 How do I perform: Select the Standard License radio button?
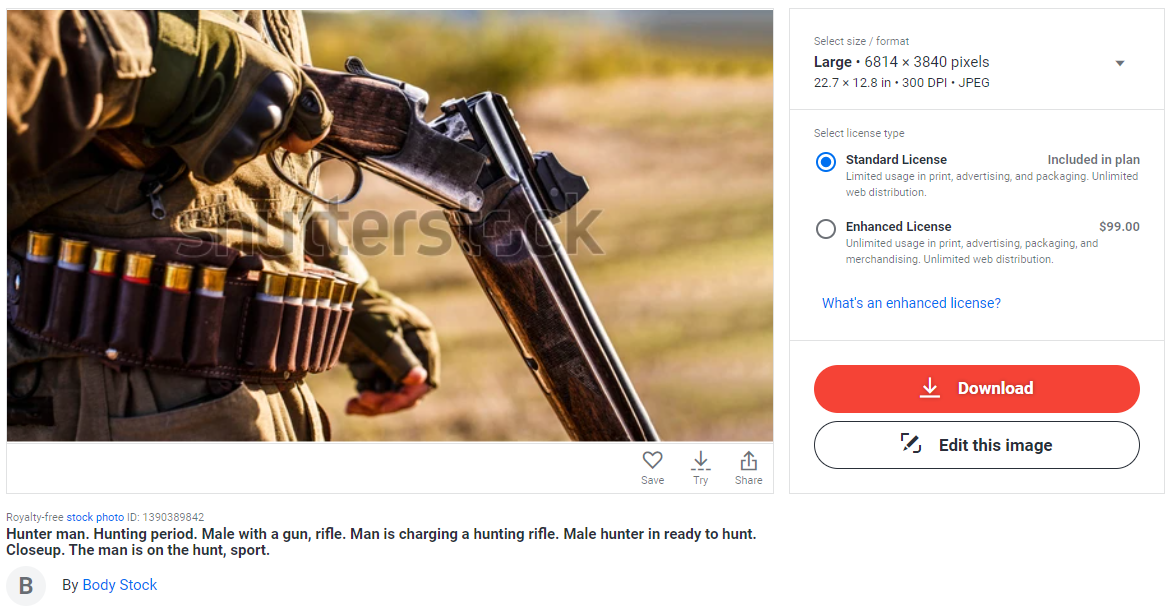click(x=825, y=162)
